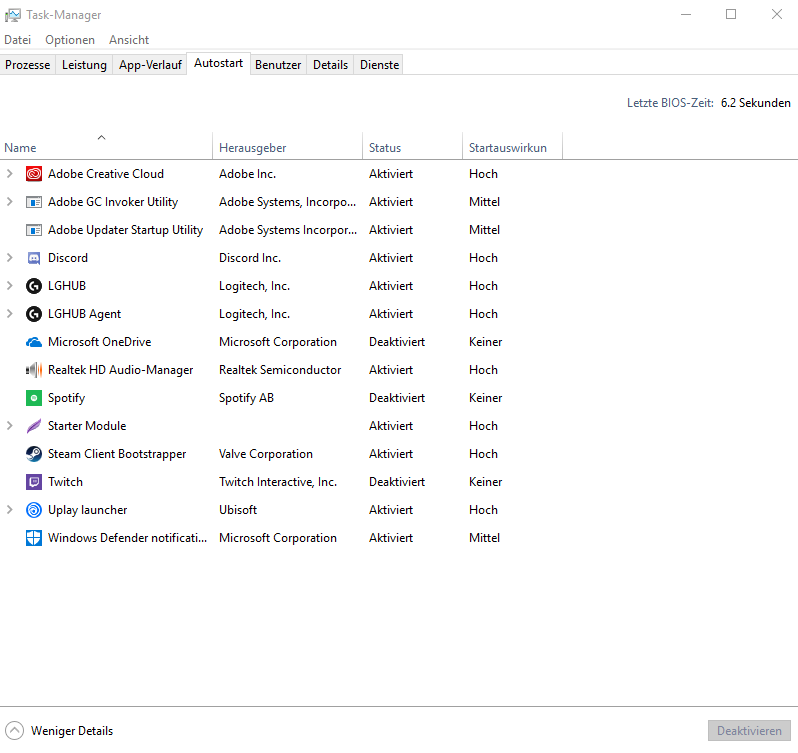The width and height of the screenshot is (798, 753).
Task: Click the Task-Manager title bar icon
Action: click(x=13, y=15)
